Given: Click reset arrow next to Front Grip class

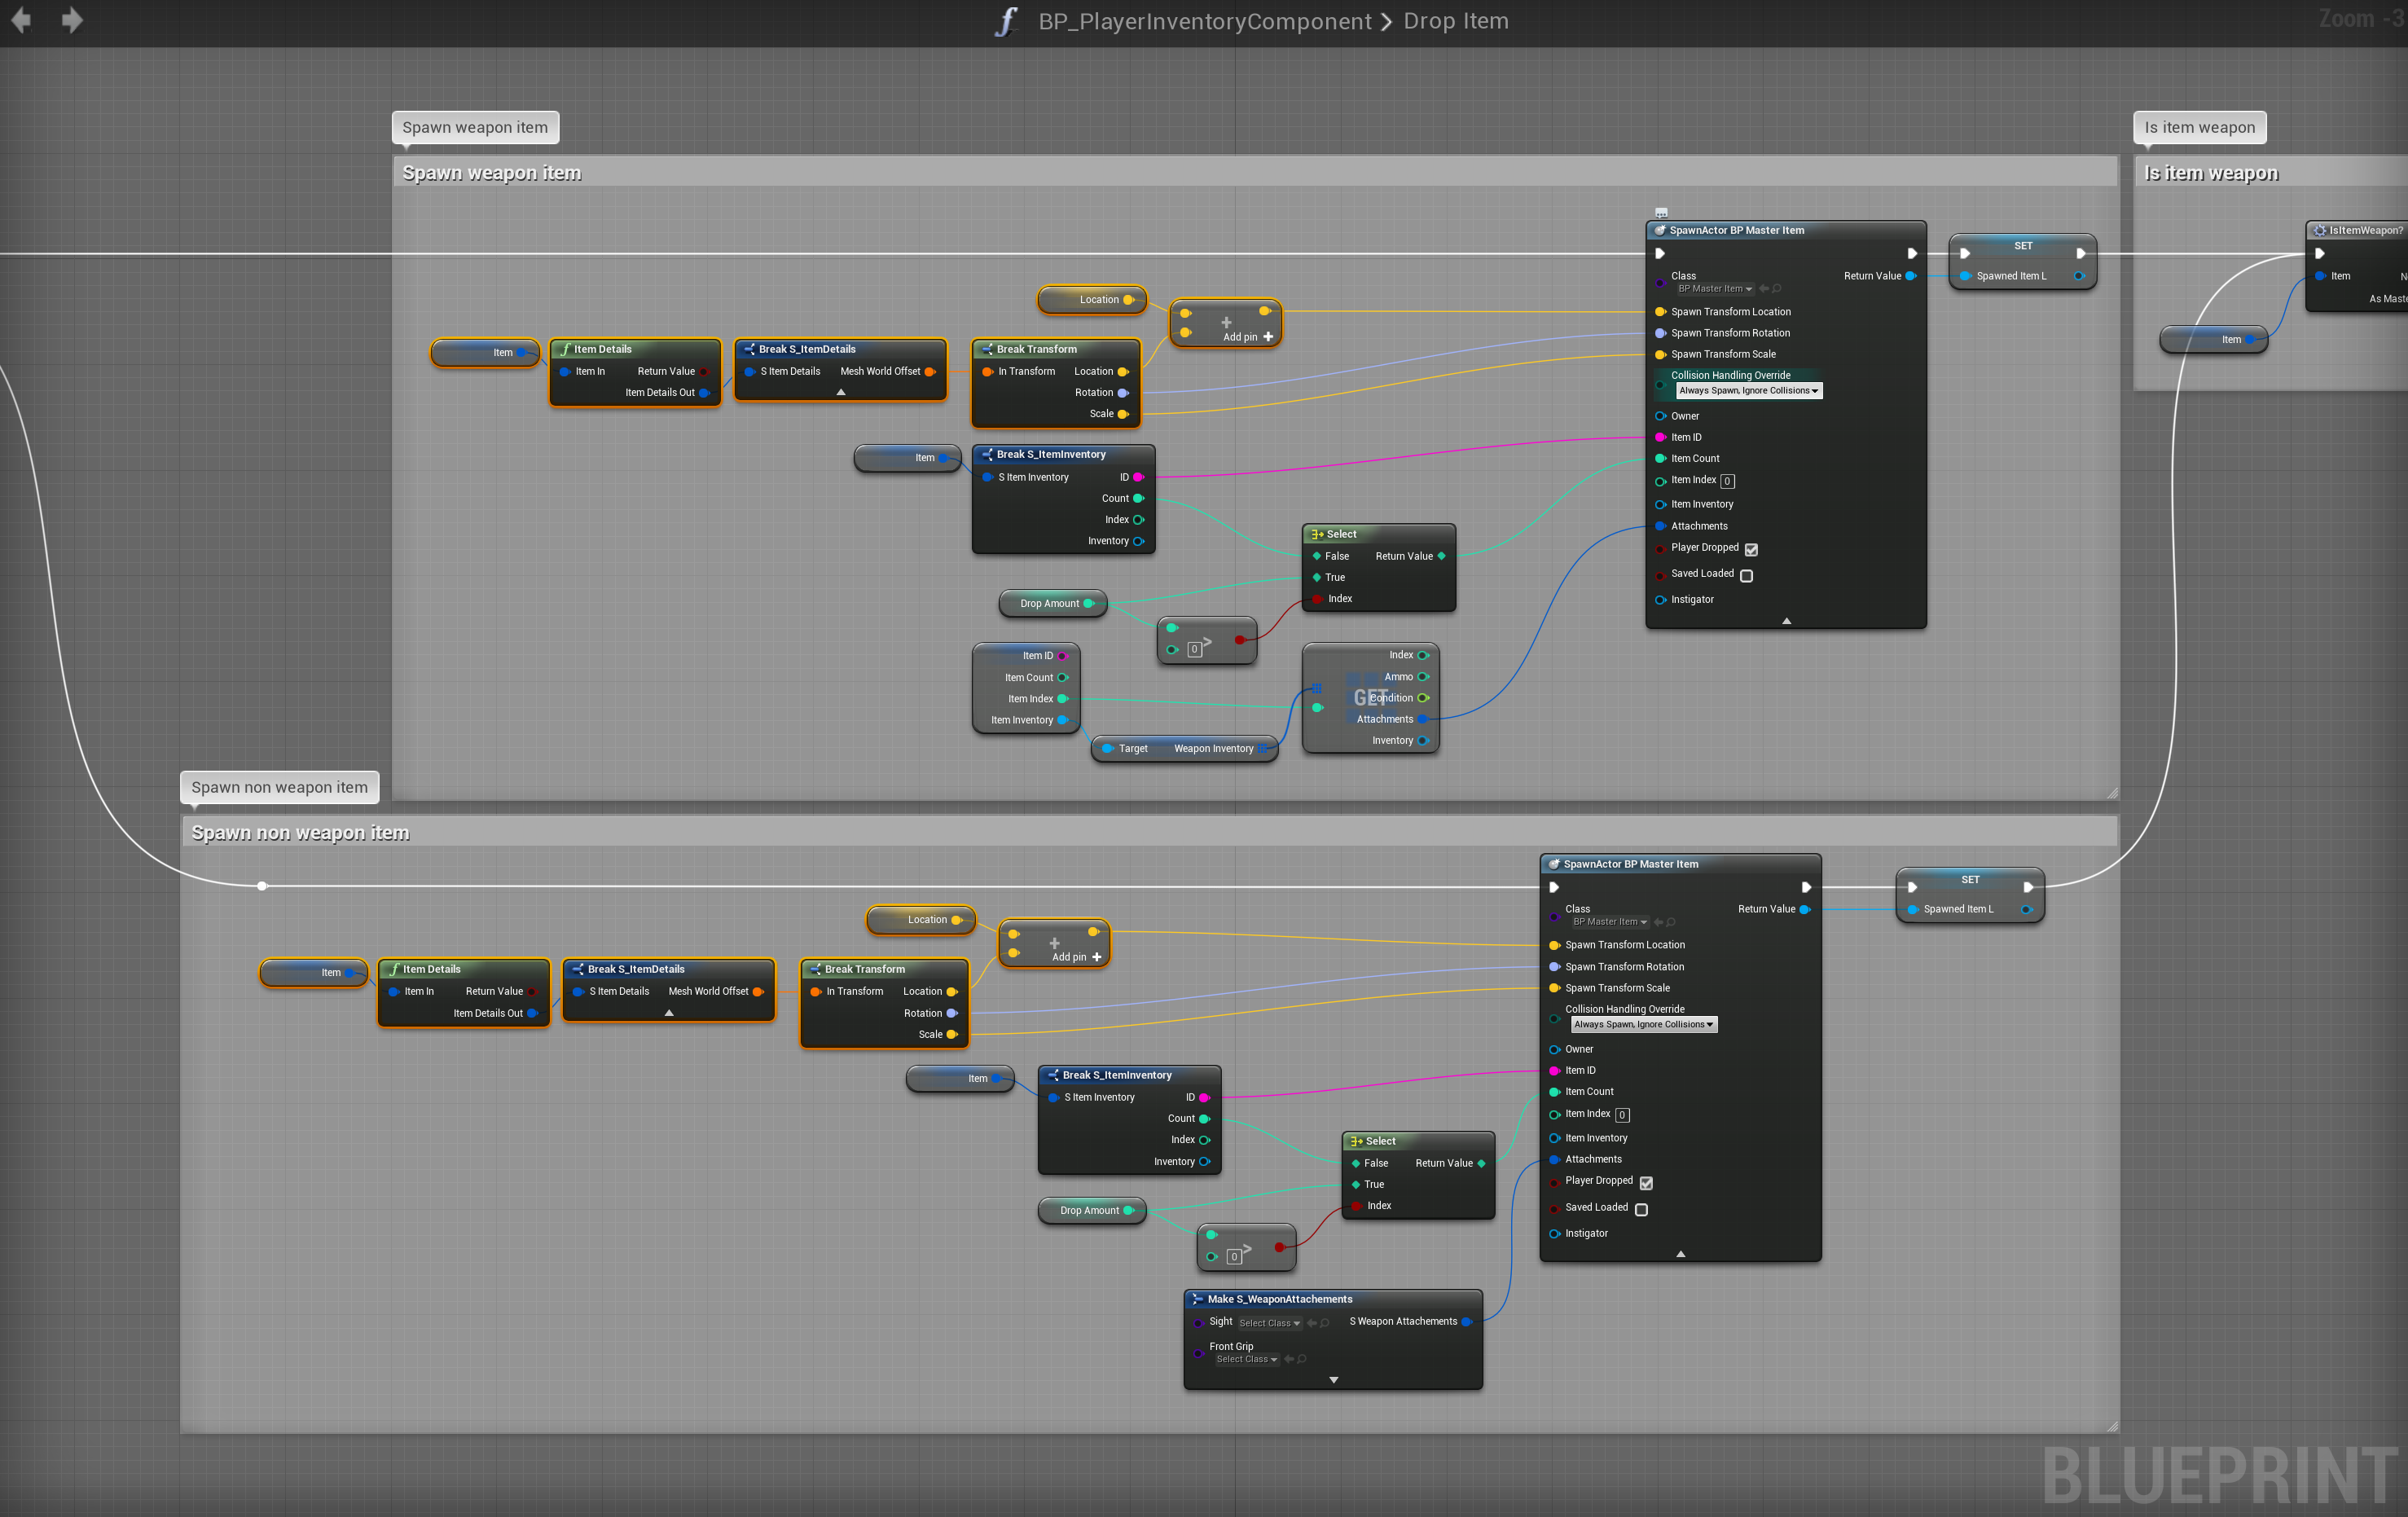Looking at the screenshot, I should point(1289,1359).
